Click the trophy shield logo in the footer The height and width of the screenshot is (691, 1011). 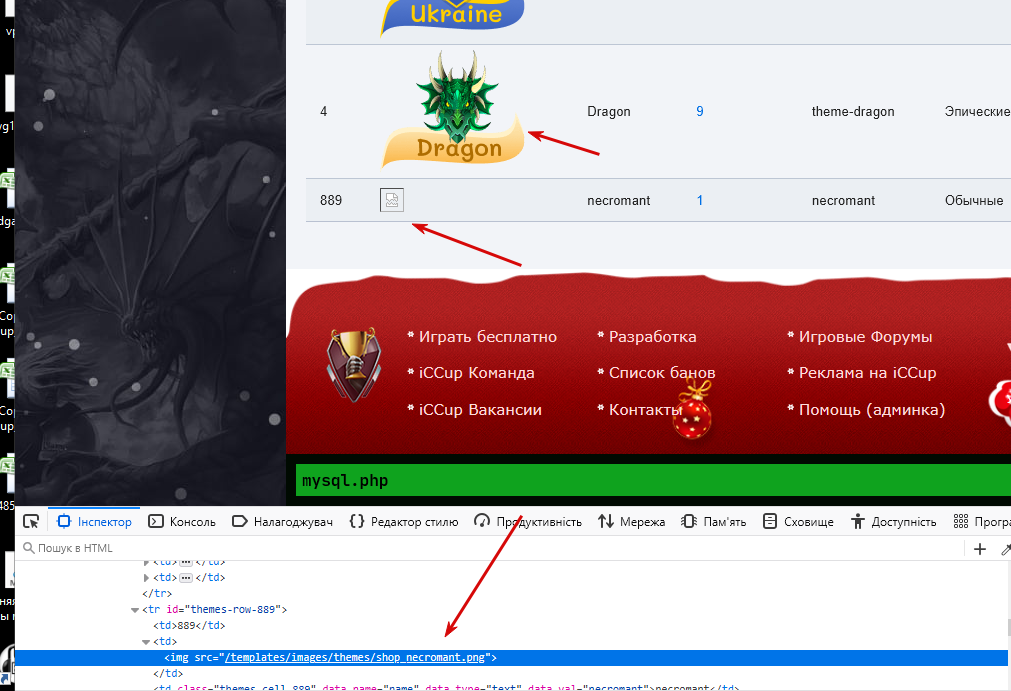(x=353, y=365)
